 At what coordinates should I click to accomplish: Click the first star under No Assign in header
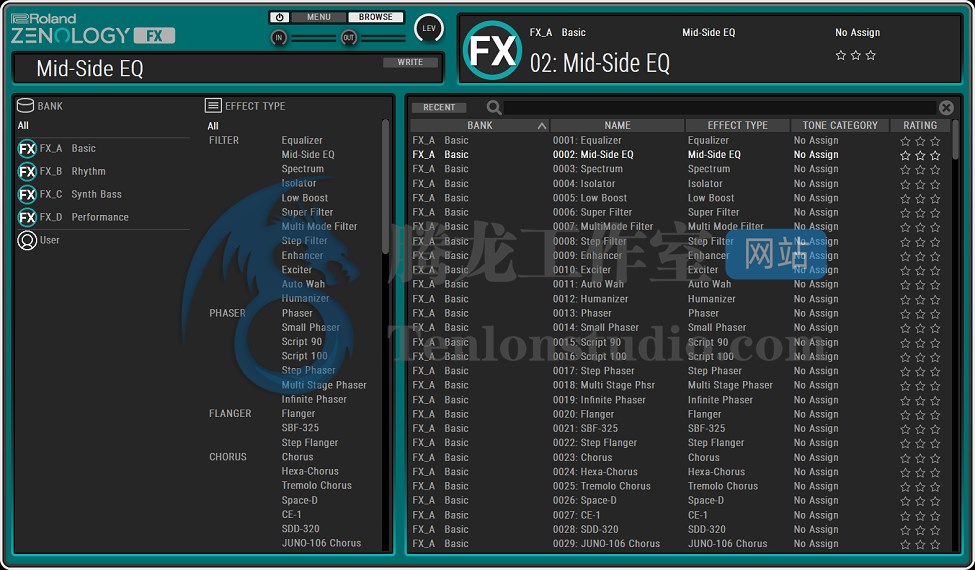pyautogui.click(x=841, y=55)
